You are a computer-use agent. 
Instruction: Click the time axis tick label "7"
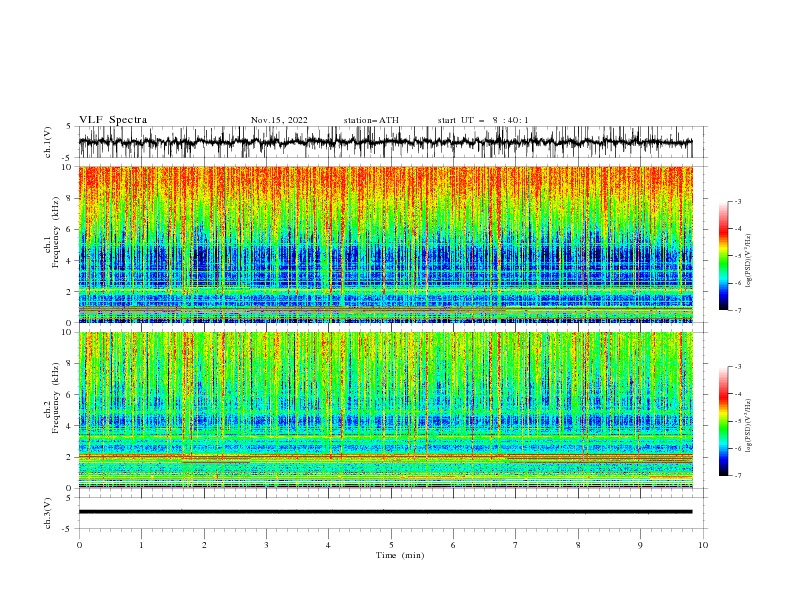point(516,545)
